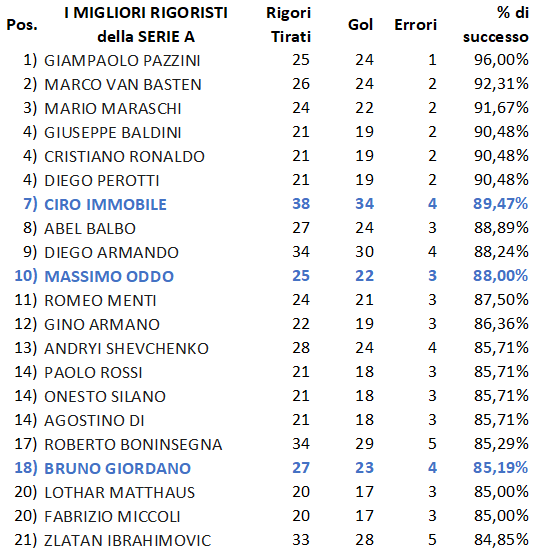The image size is (534, 554).
Task: Select CRISTIANO RONALDO name cell
Action: (124, 157)
